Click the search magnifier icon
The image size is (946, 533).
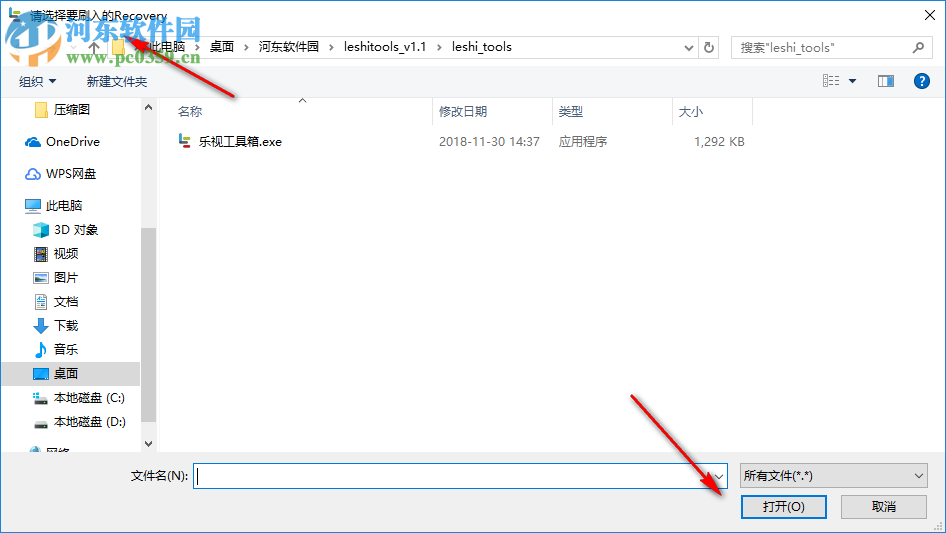[918, 47]
